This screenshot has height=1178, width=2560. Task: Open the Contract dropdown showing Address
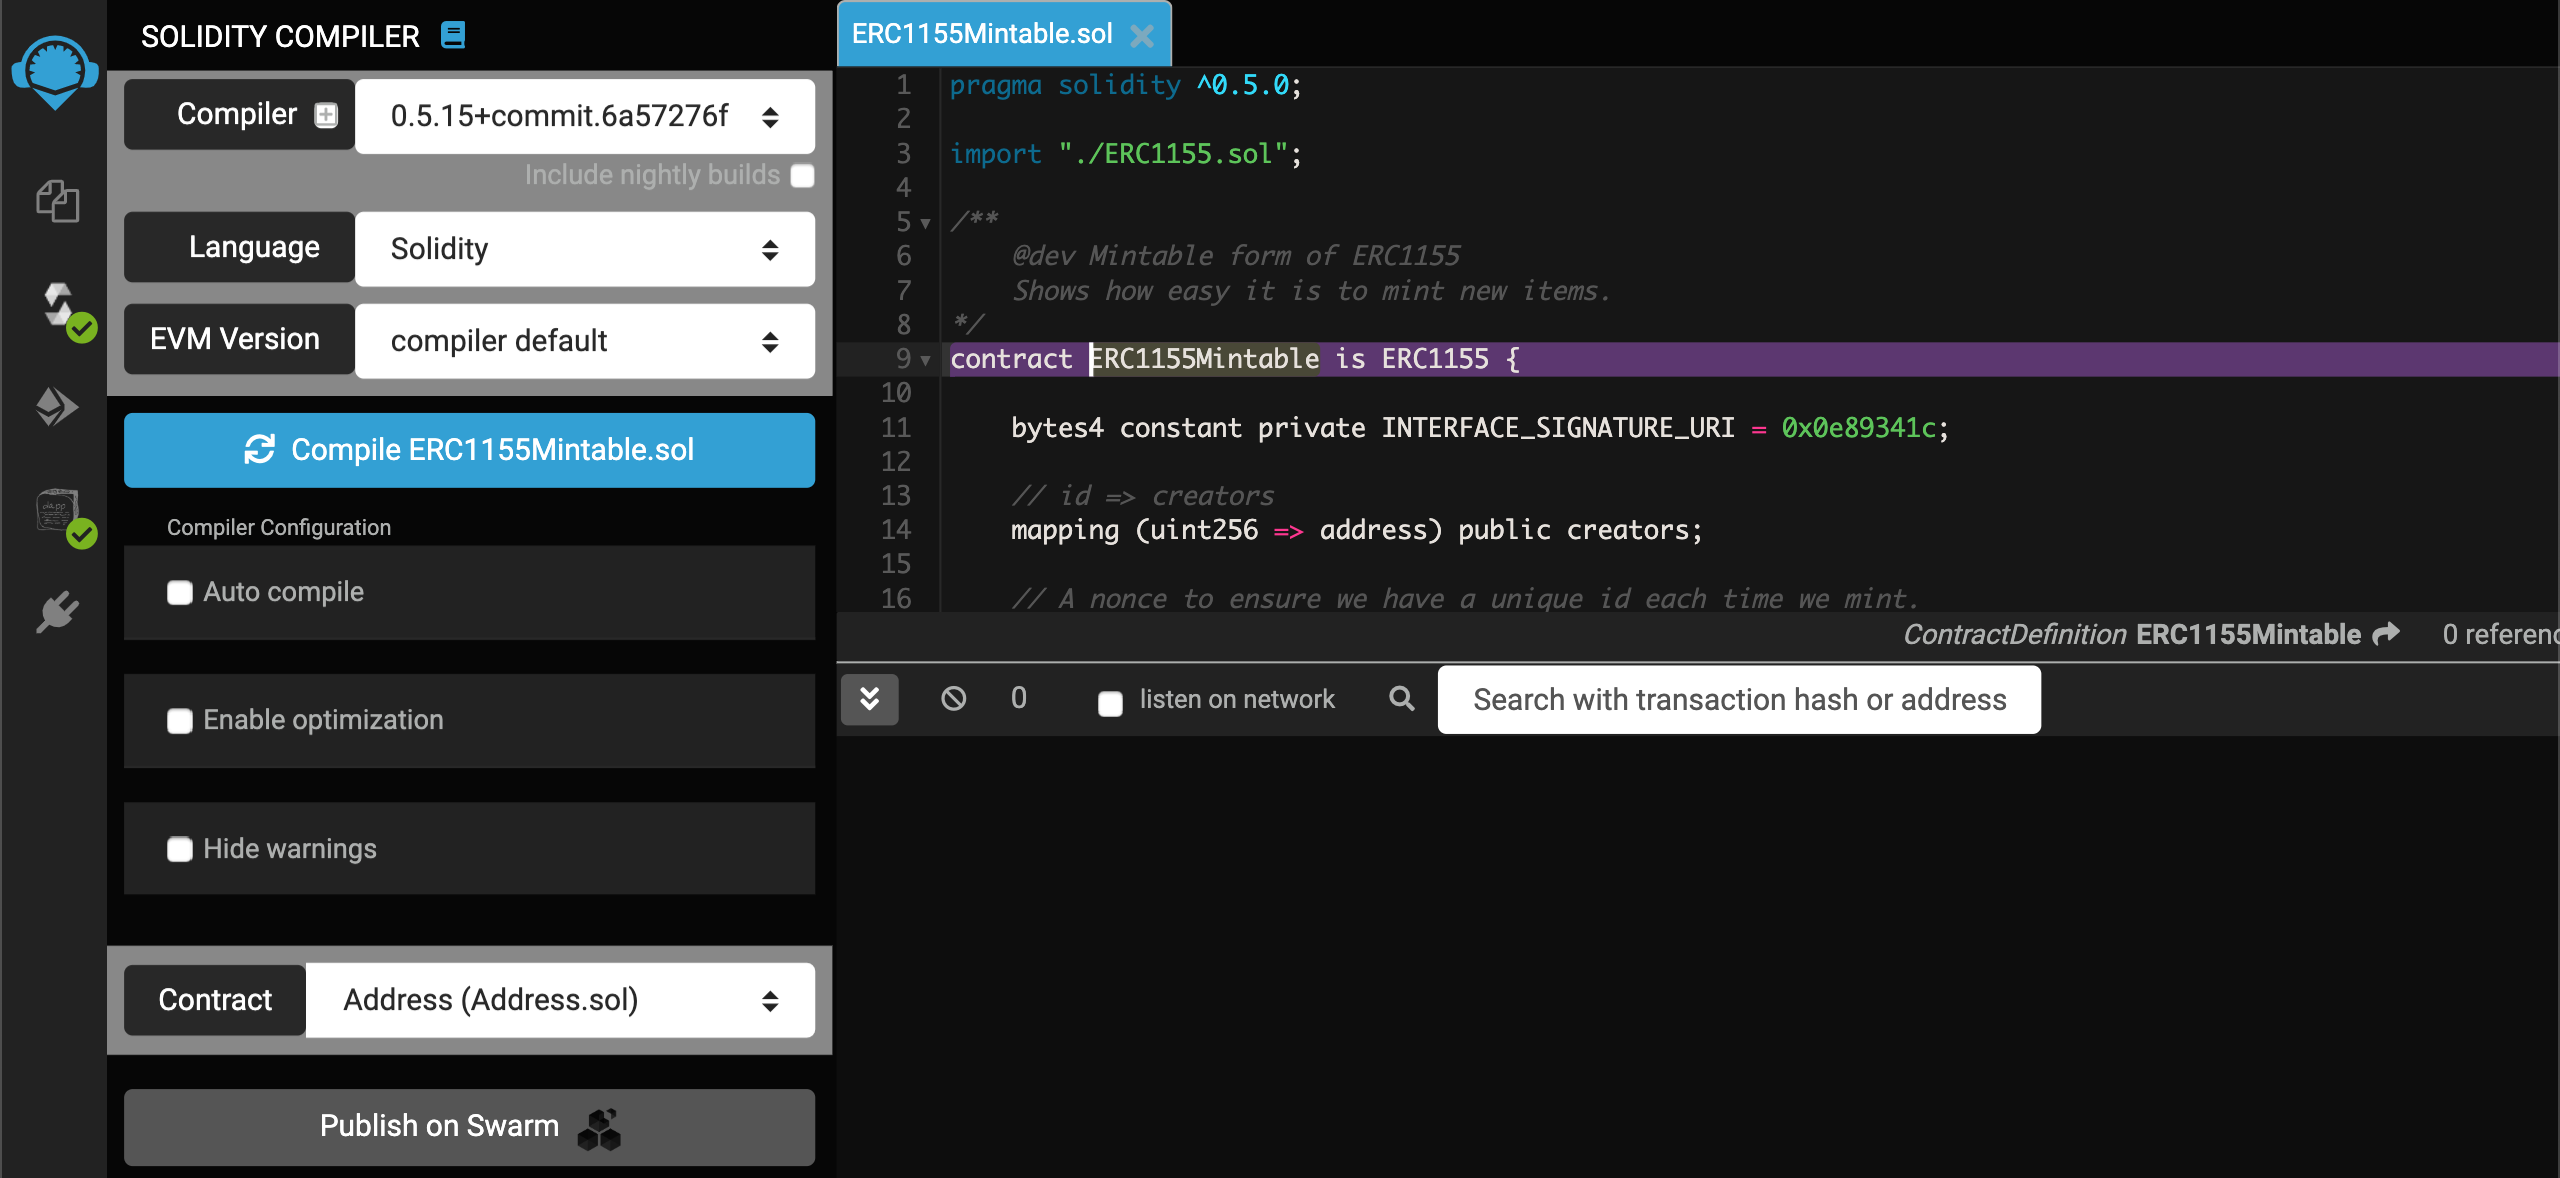coord(560,1000)
